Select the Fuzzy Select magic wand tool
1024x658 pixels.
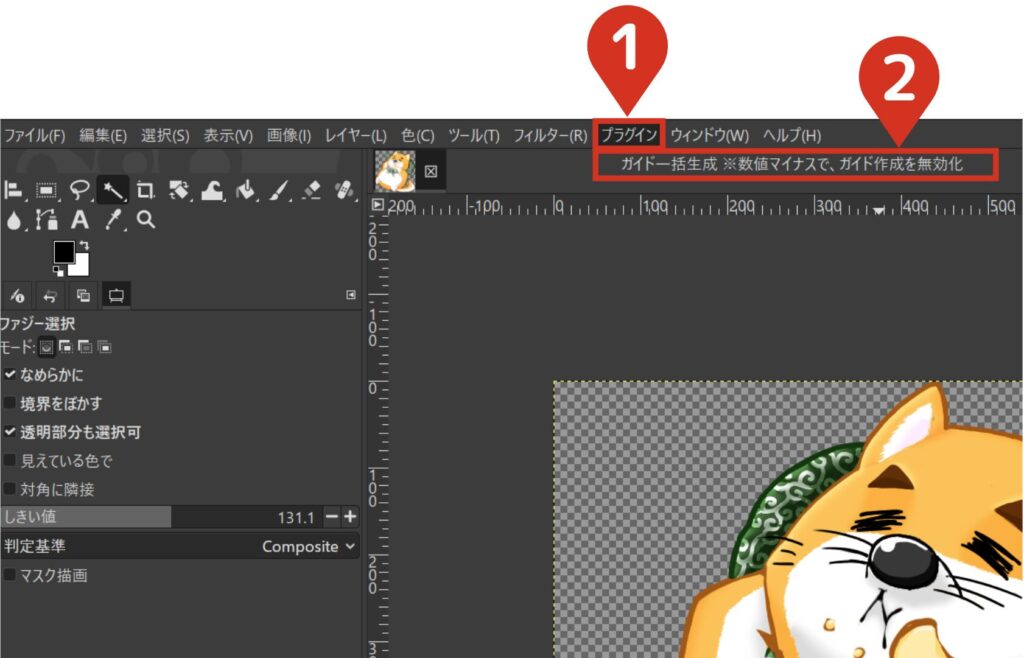point(112,190)
